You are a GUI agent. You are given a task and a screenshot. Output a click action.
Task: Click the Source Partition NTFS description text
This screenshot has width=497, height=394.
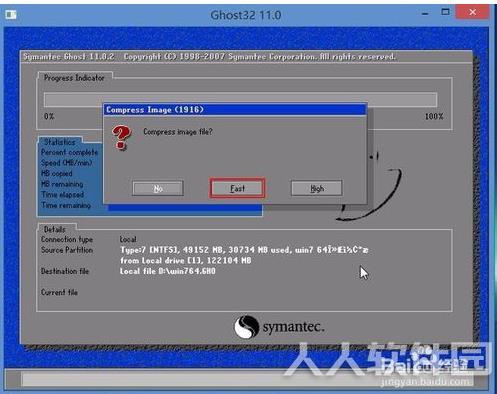click(244, 250)
